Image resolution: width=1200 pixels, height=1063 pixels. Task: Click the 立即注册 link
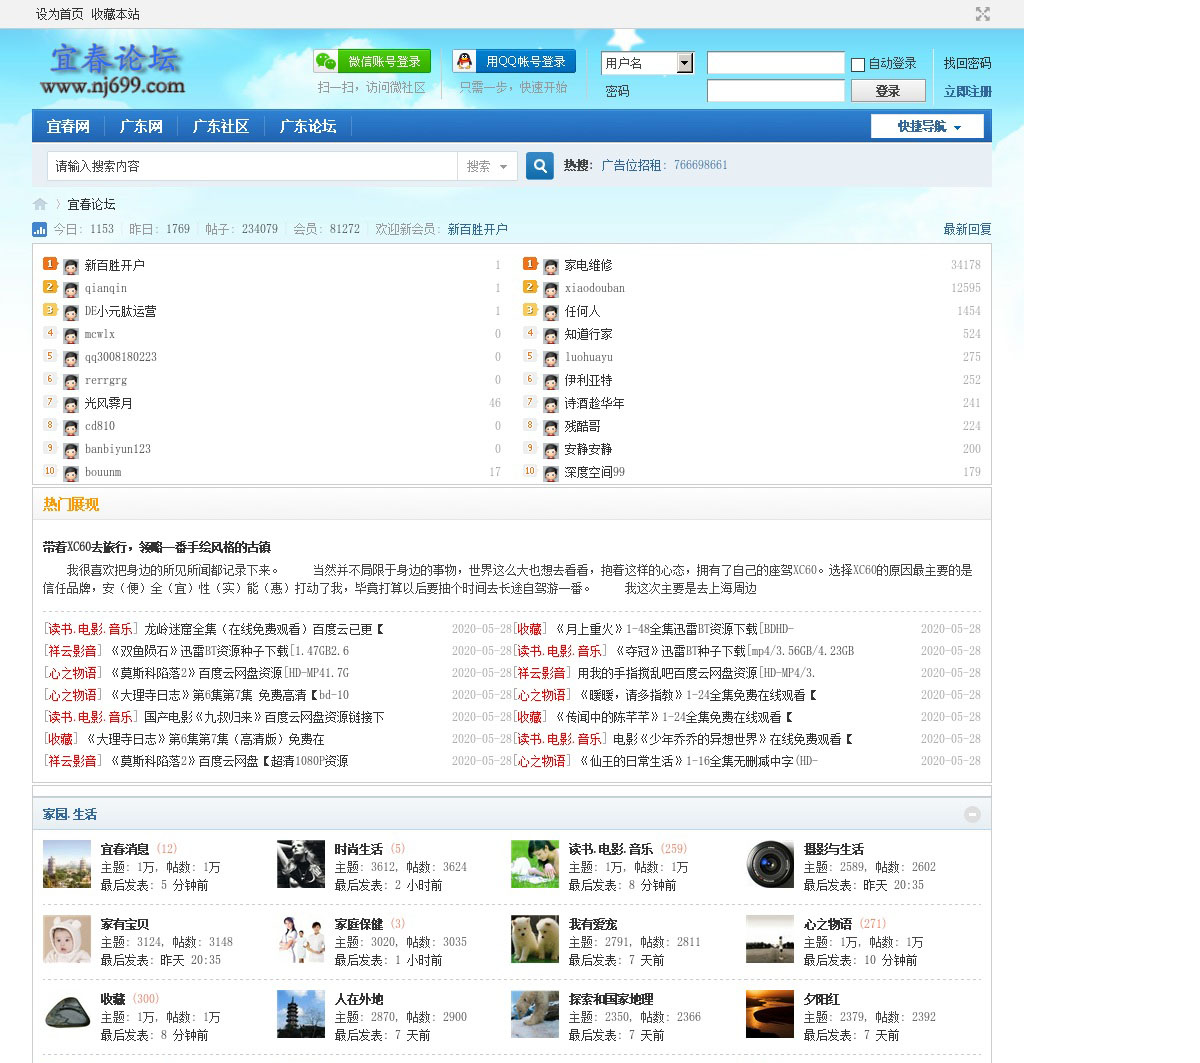click(967, 91)
